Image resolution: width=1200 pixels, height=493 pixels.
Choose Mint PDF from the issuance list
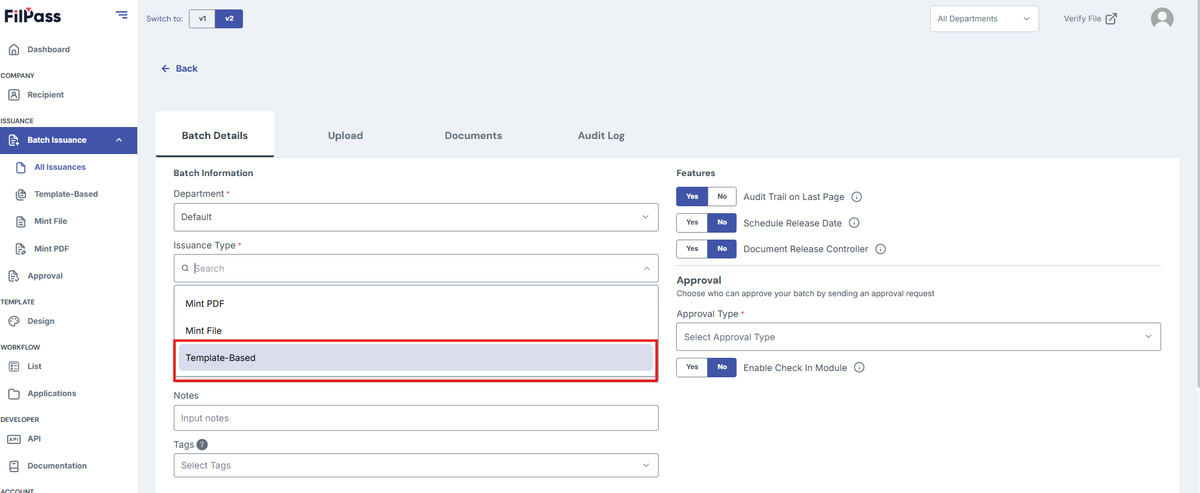click(x=416, y=303)
